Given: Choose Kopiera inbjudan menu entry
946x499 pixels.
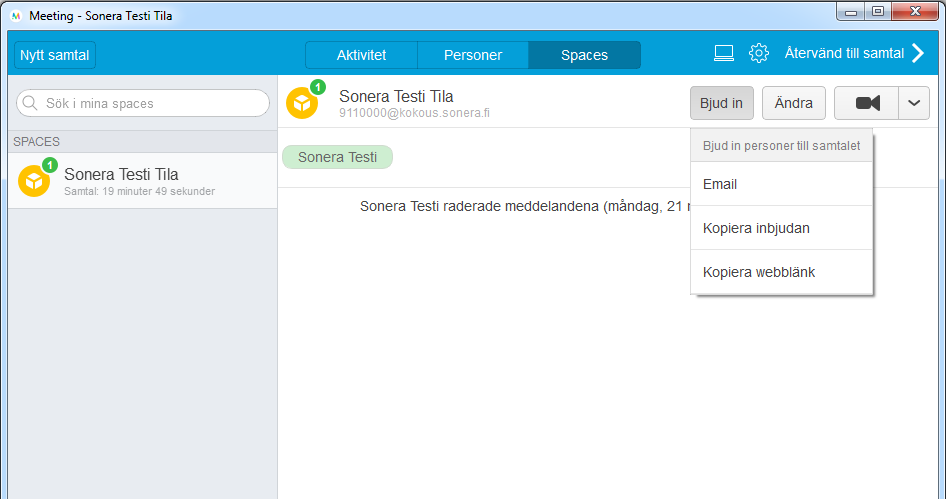Looking at the screenshot, I should click(x=781, y=228).
